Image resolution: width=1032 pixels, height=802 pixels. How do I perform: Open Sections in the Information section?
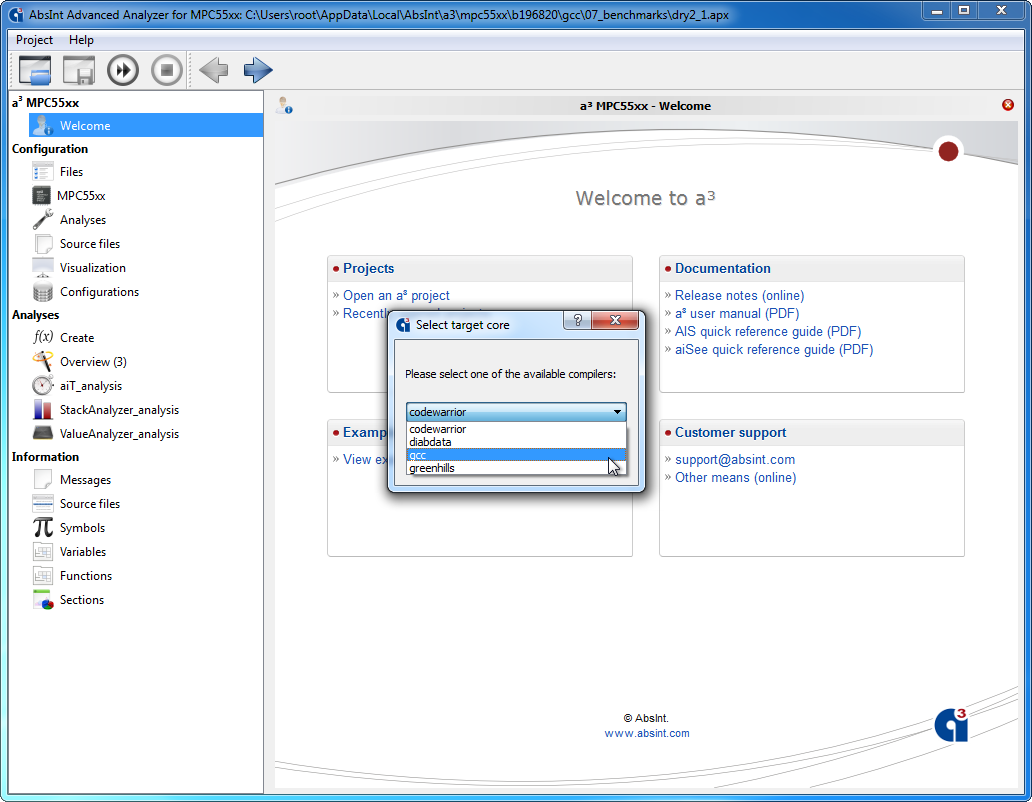(82, 600)
